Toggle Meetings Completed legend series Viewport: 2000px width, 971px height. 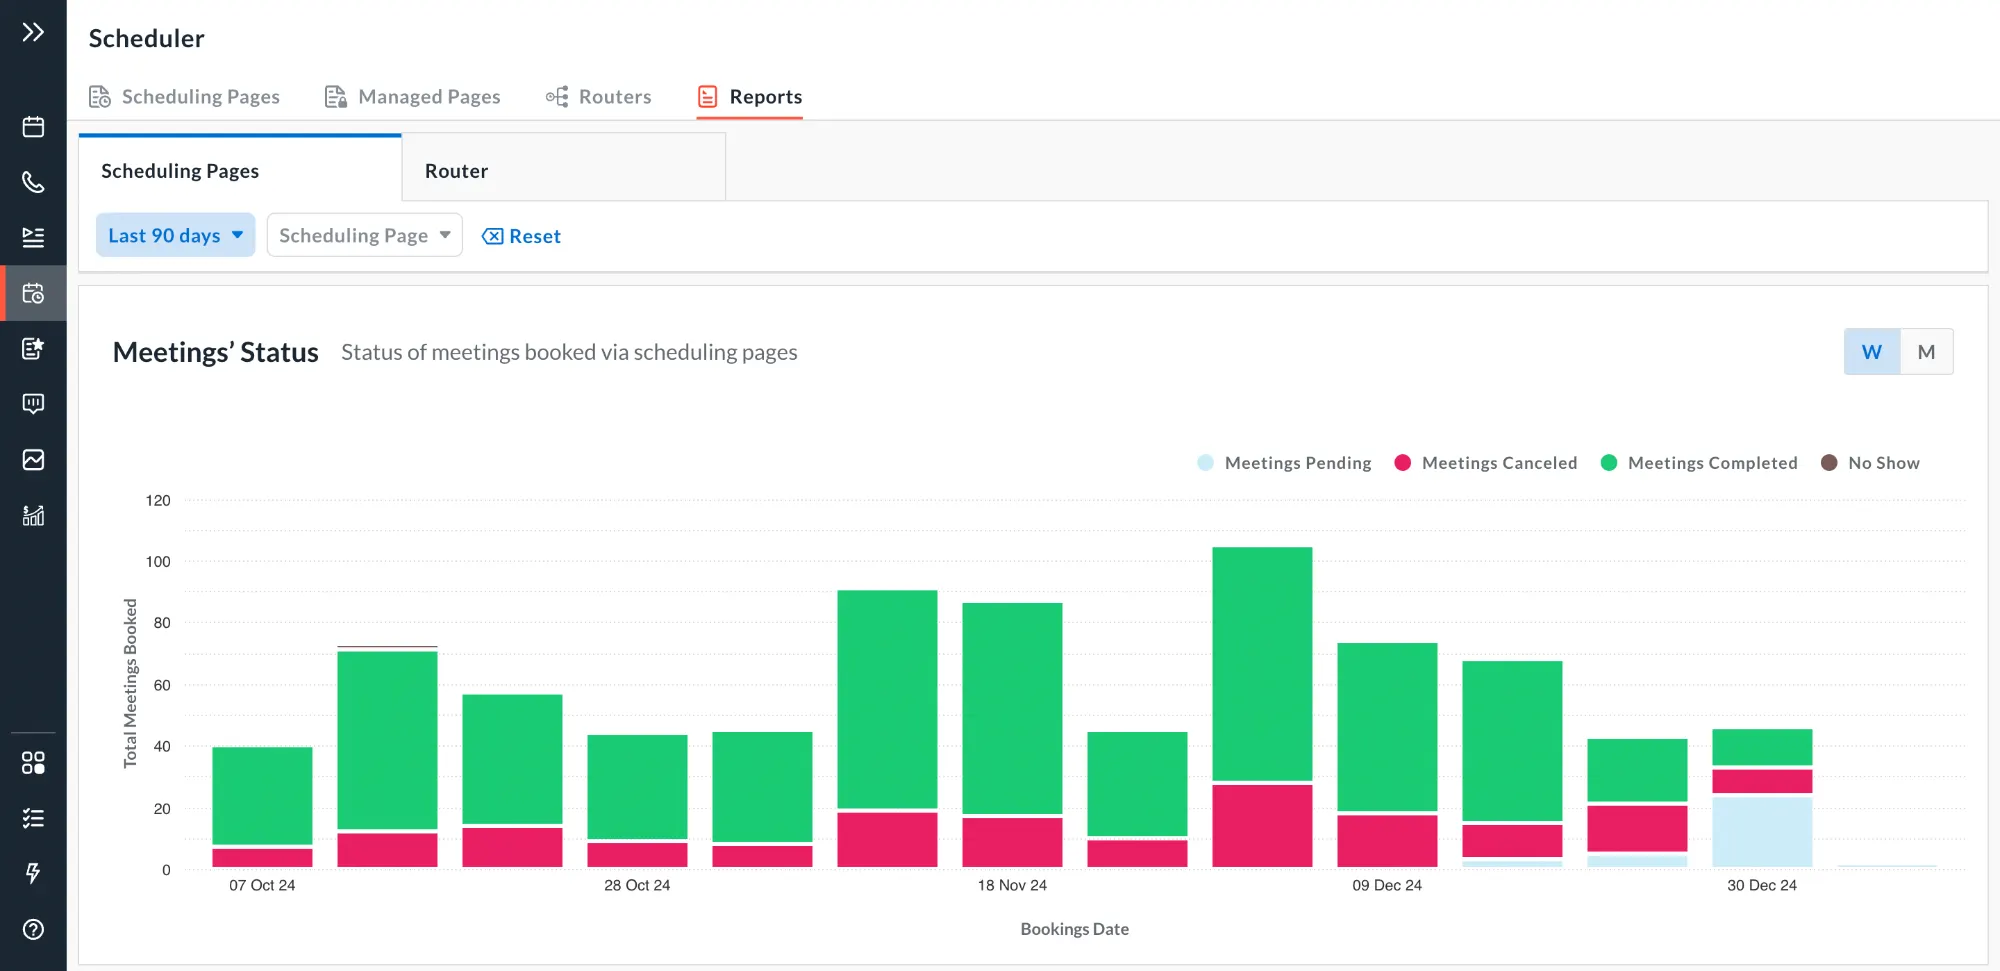(x=1698, y=463)
